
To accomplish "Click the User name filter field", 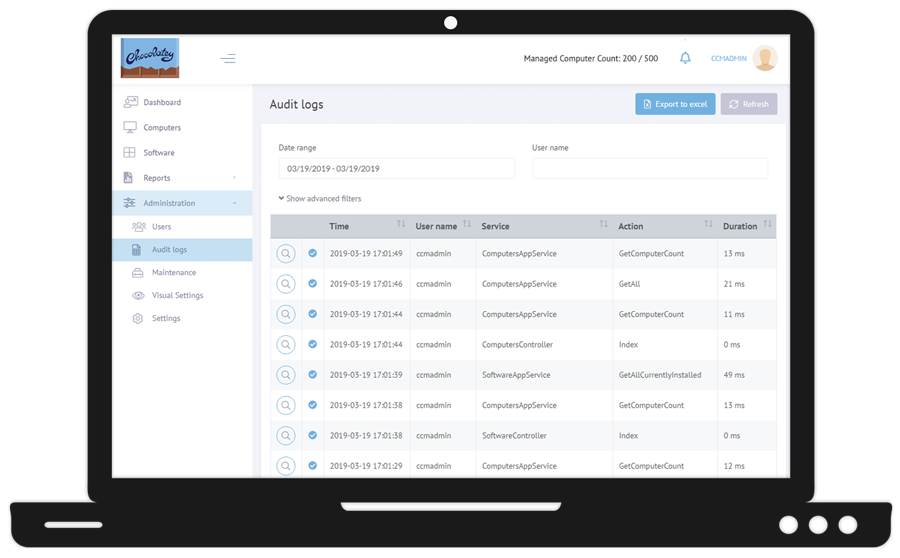I will coord(649,169).
